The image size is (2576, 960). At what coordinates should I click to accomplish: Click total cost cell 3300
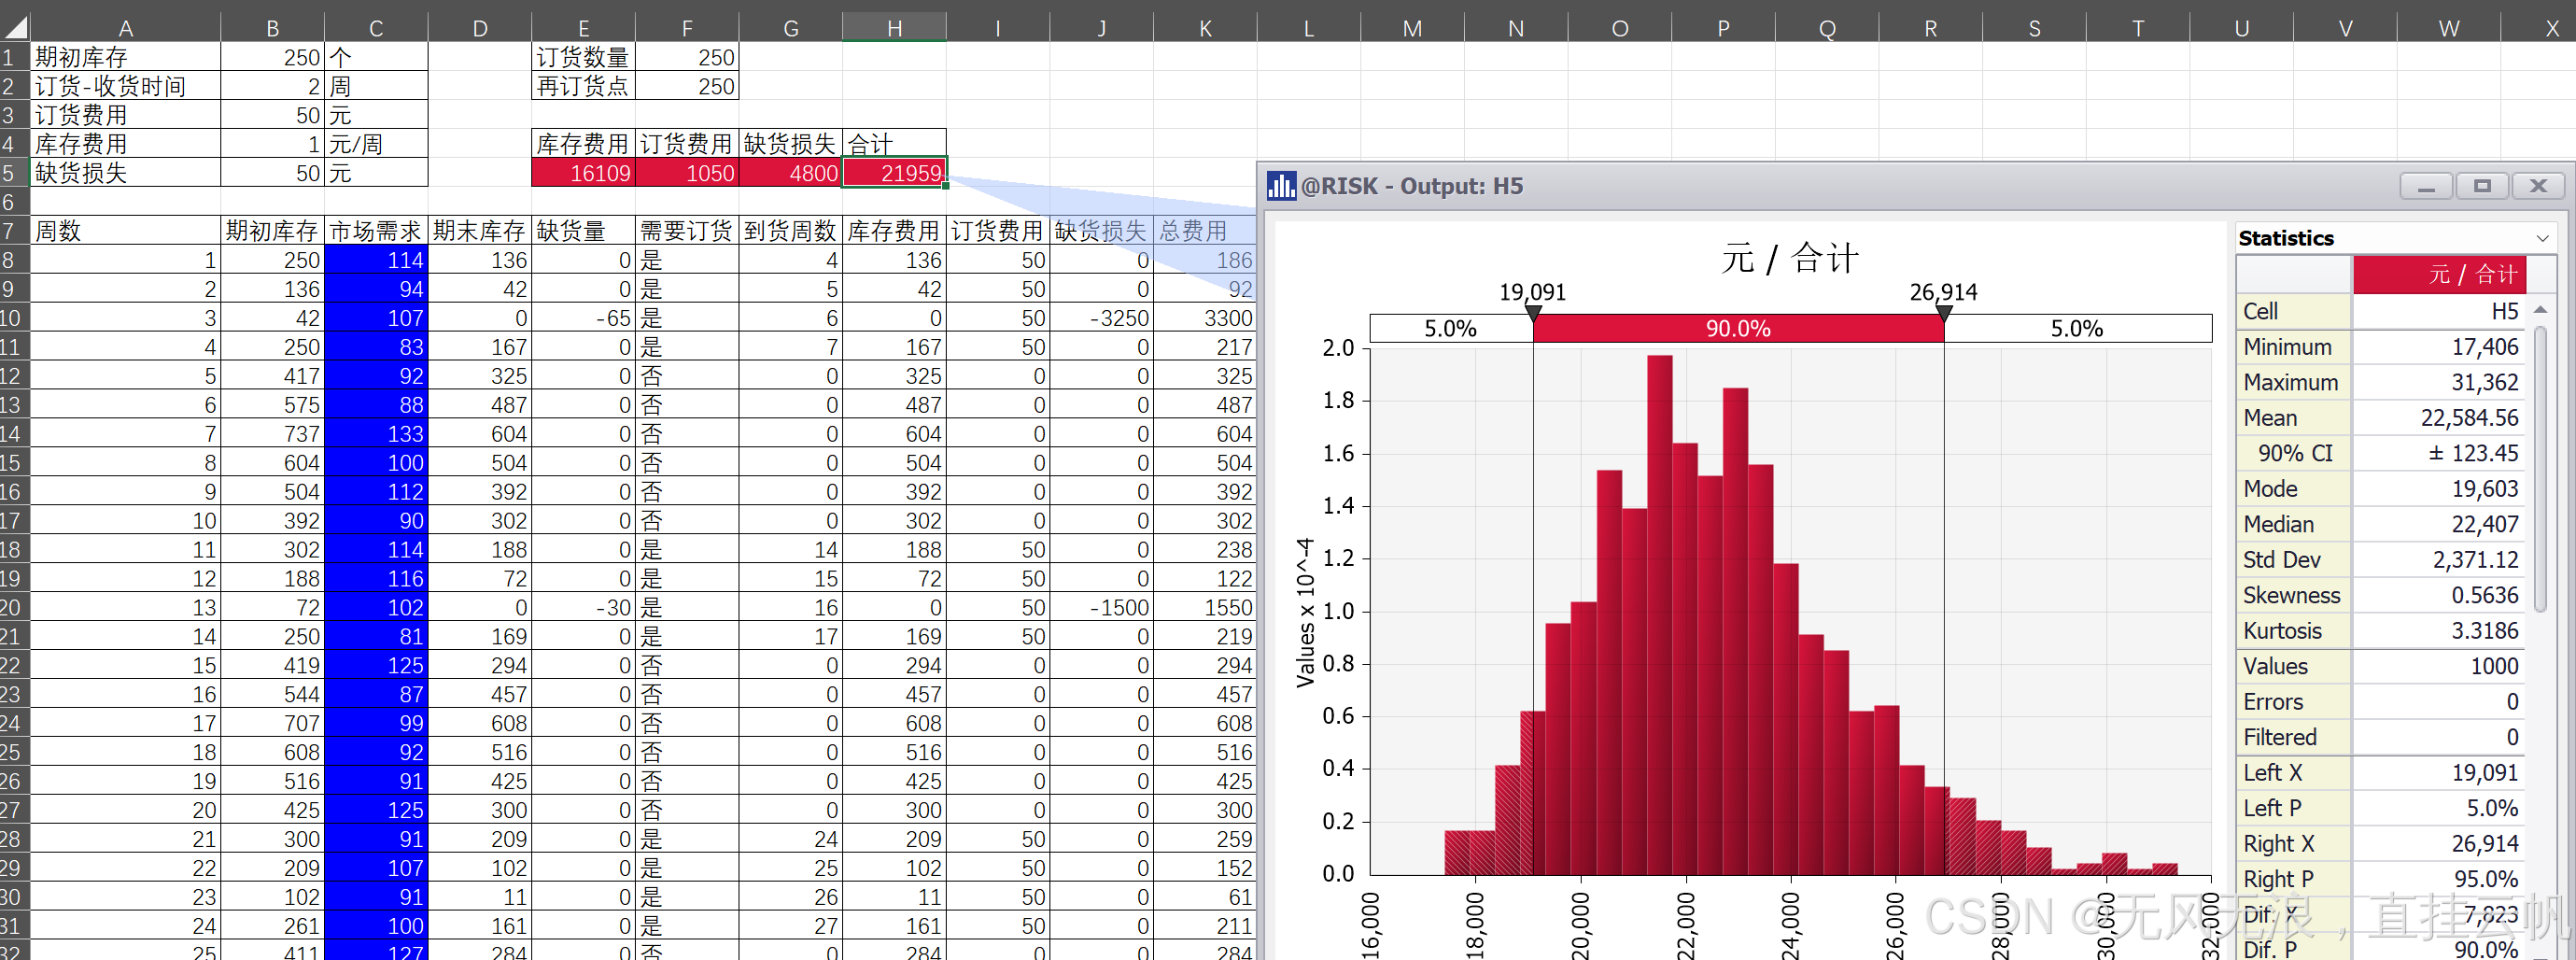pos(1205,318)
